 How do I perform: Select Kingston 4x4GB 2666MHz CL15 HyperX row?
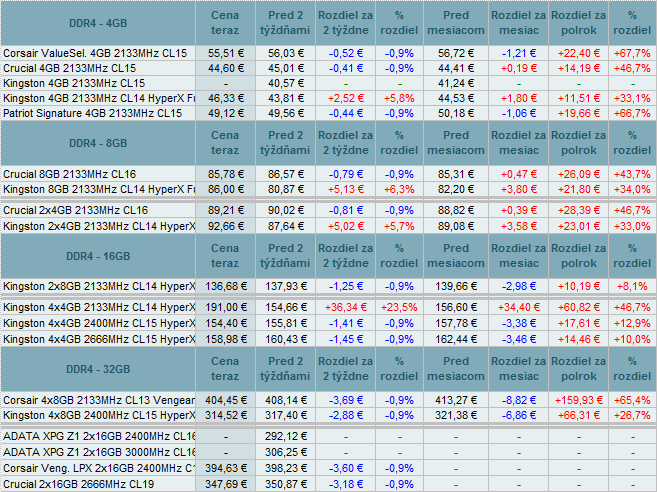pyautogui.click(x=99, y=339)
